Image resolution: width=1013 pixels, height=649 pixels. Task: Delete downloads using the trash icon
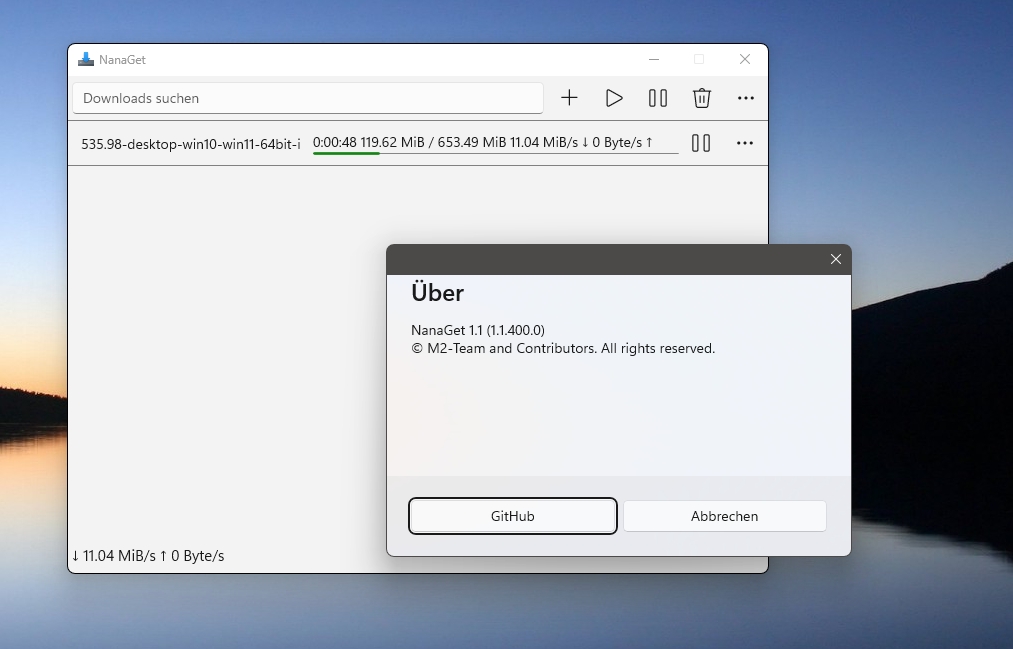[702, 98]
